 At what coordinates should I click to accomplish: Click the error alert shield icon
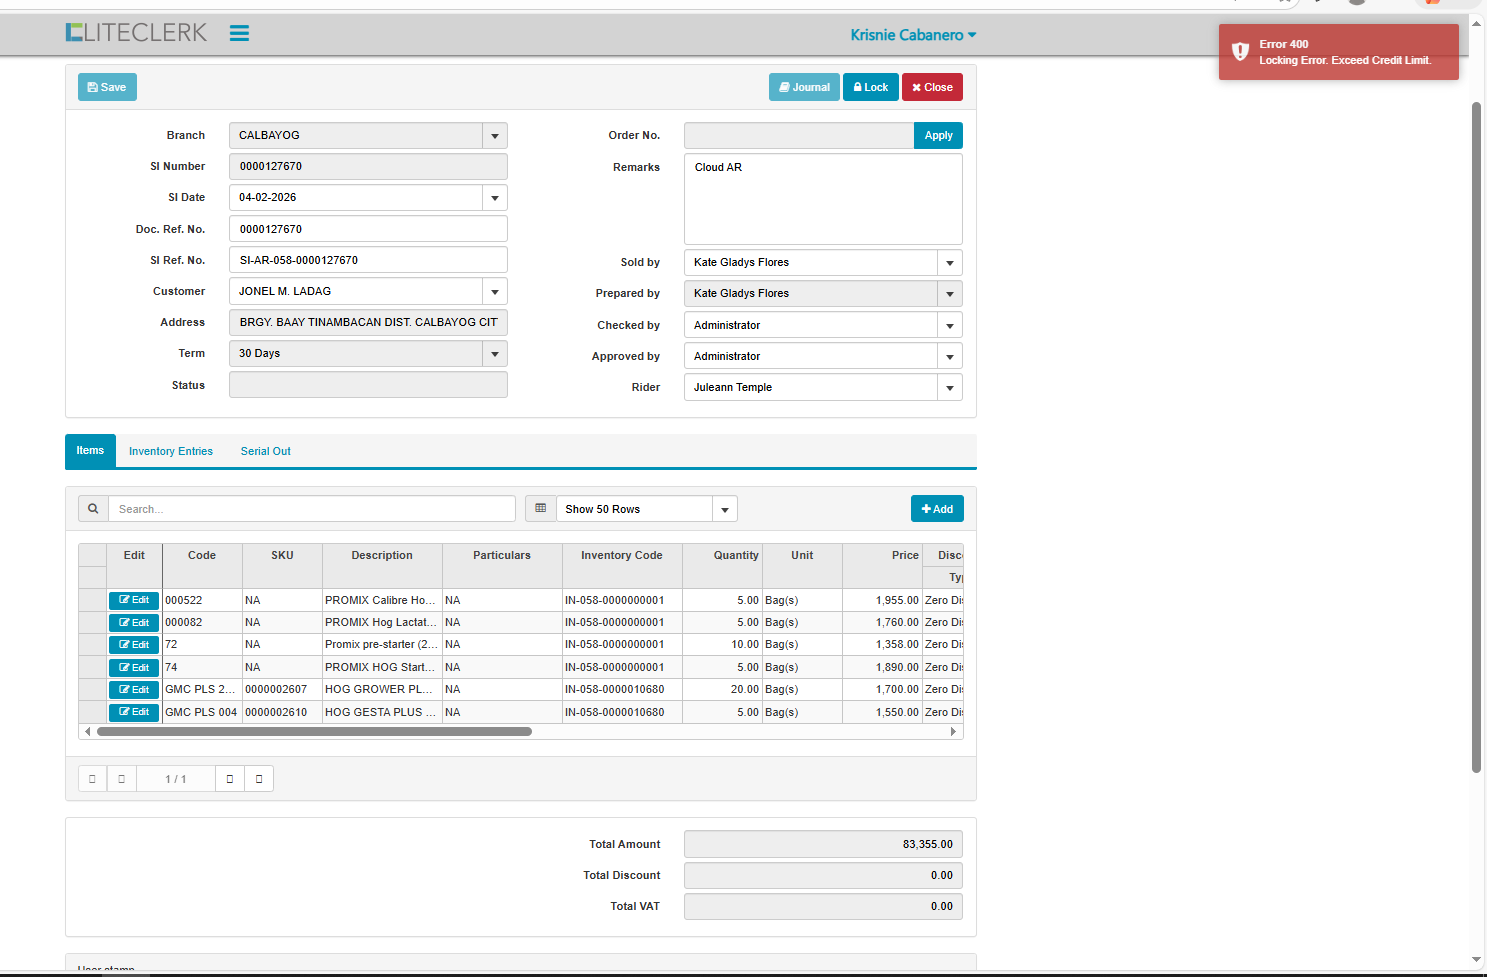coord(1240,52)
